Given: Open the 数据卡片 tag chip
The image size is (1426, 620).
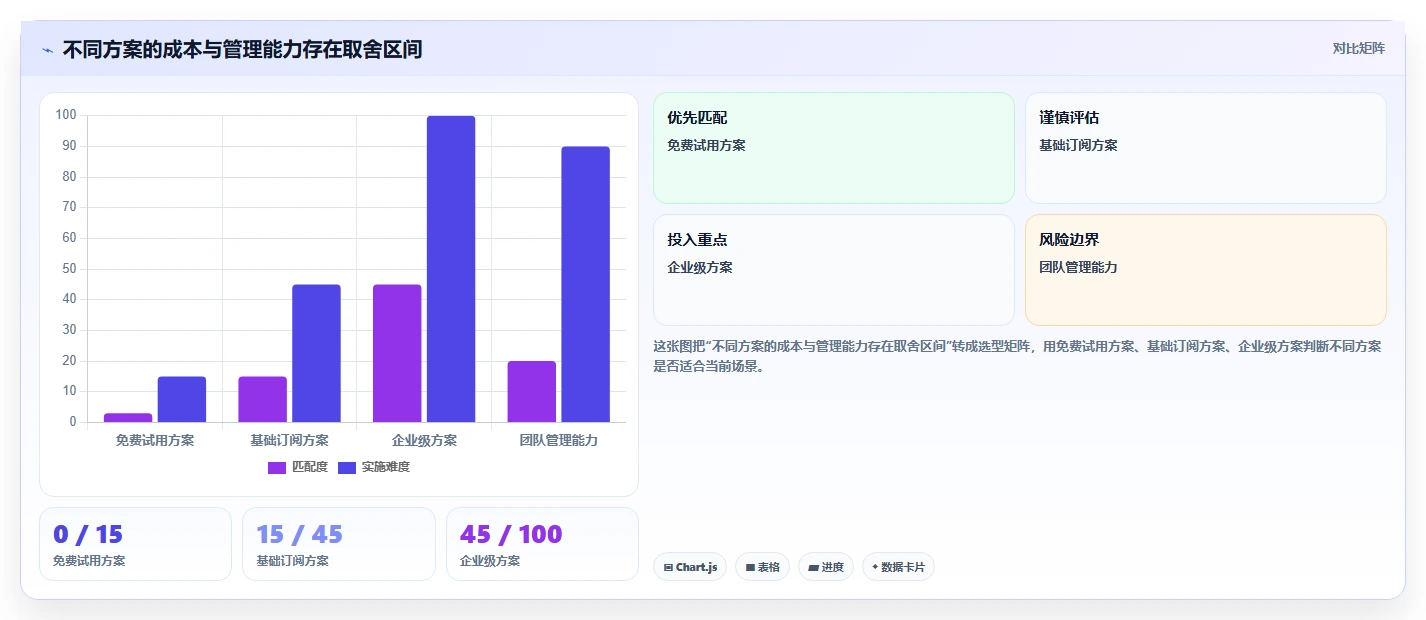Looking at the screenshot, I should [898, 567].
